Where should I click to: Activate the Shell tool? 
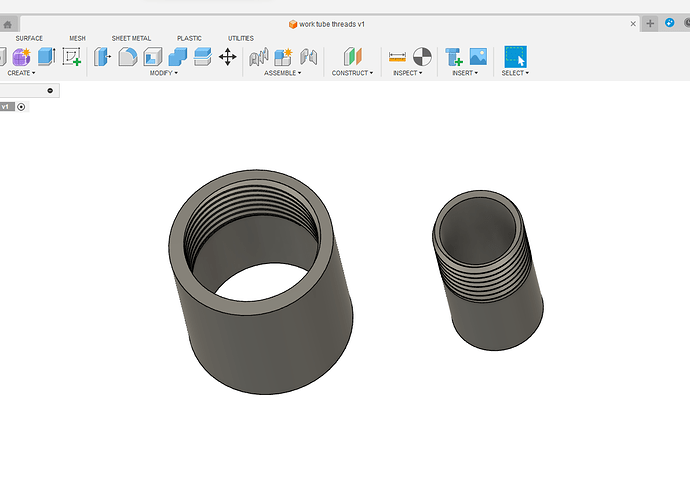[x=153, y=57]
